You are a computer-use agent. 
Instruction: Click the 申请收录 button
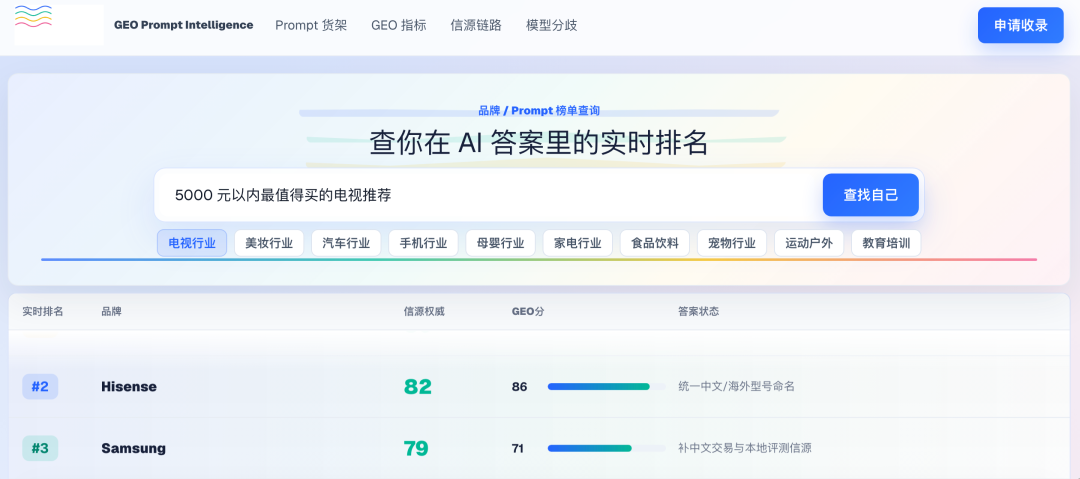point(1021,26)
